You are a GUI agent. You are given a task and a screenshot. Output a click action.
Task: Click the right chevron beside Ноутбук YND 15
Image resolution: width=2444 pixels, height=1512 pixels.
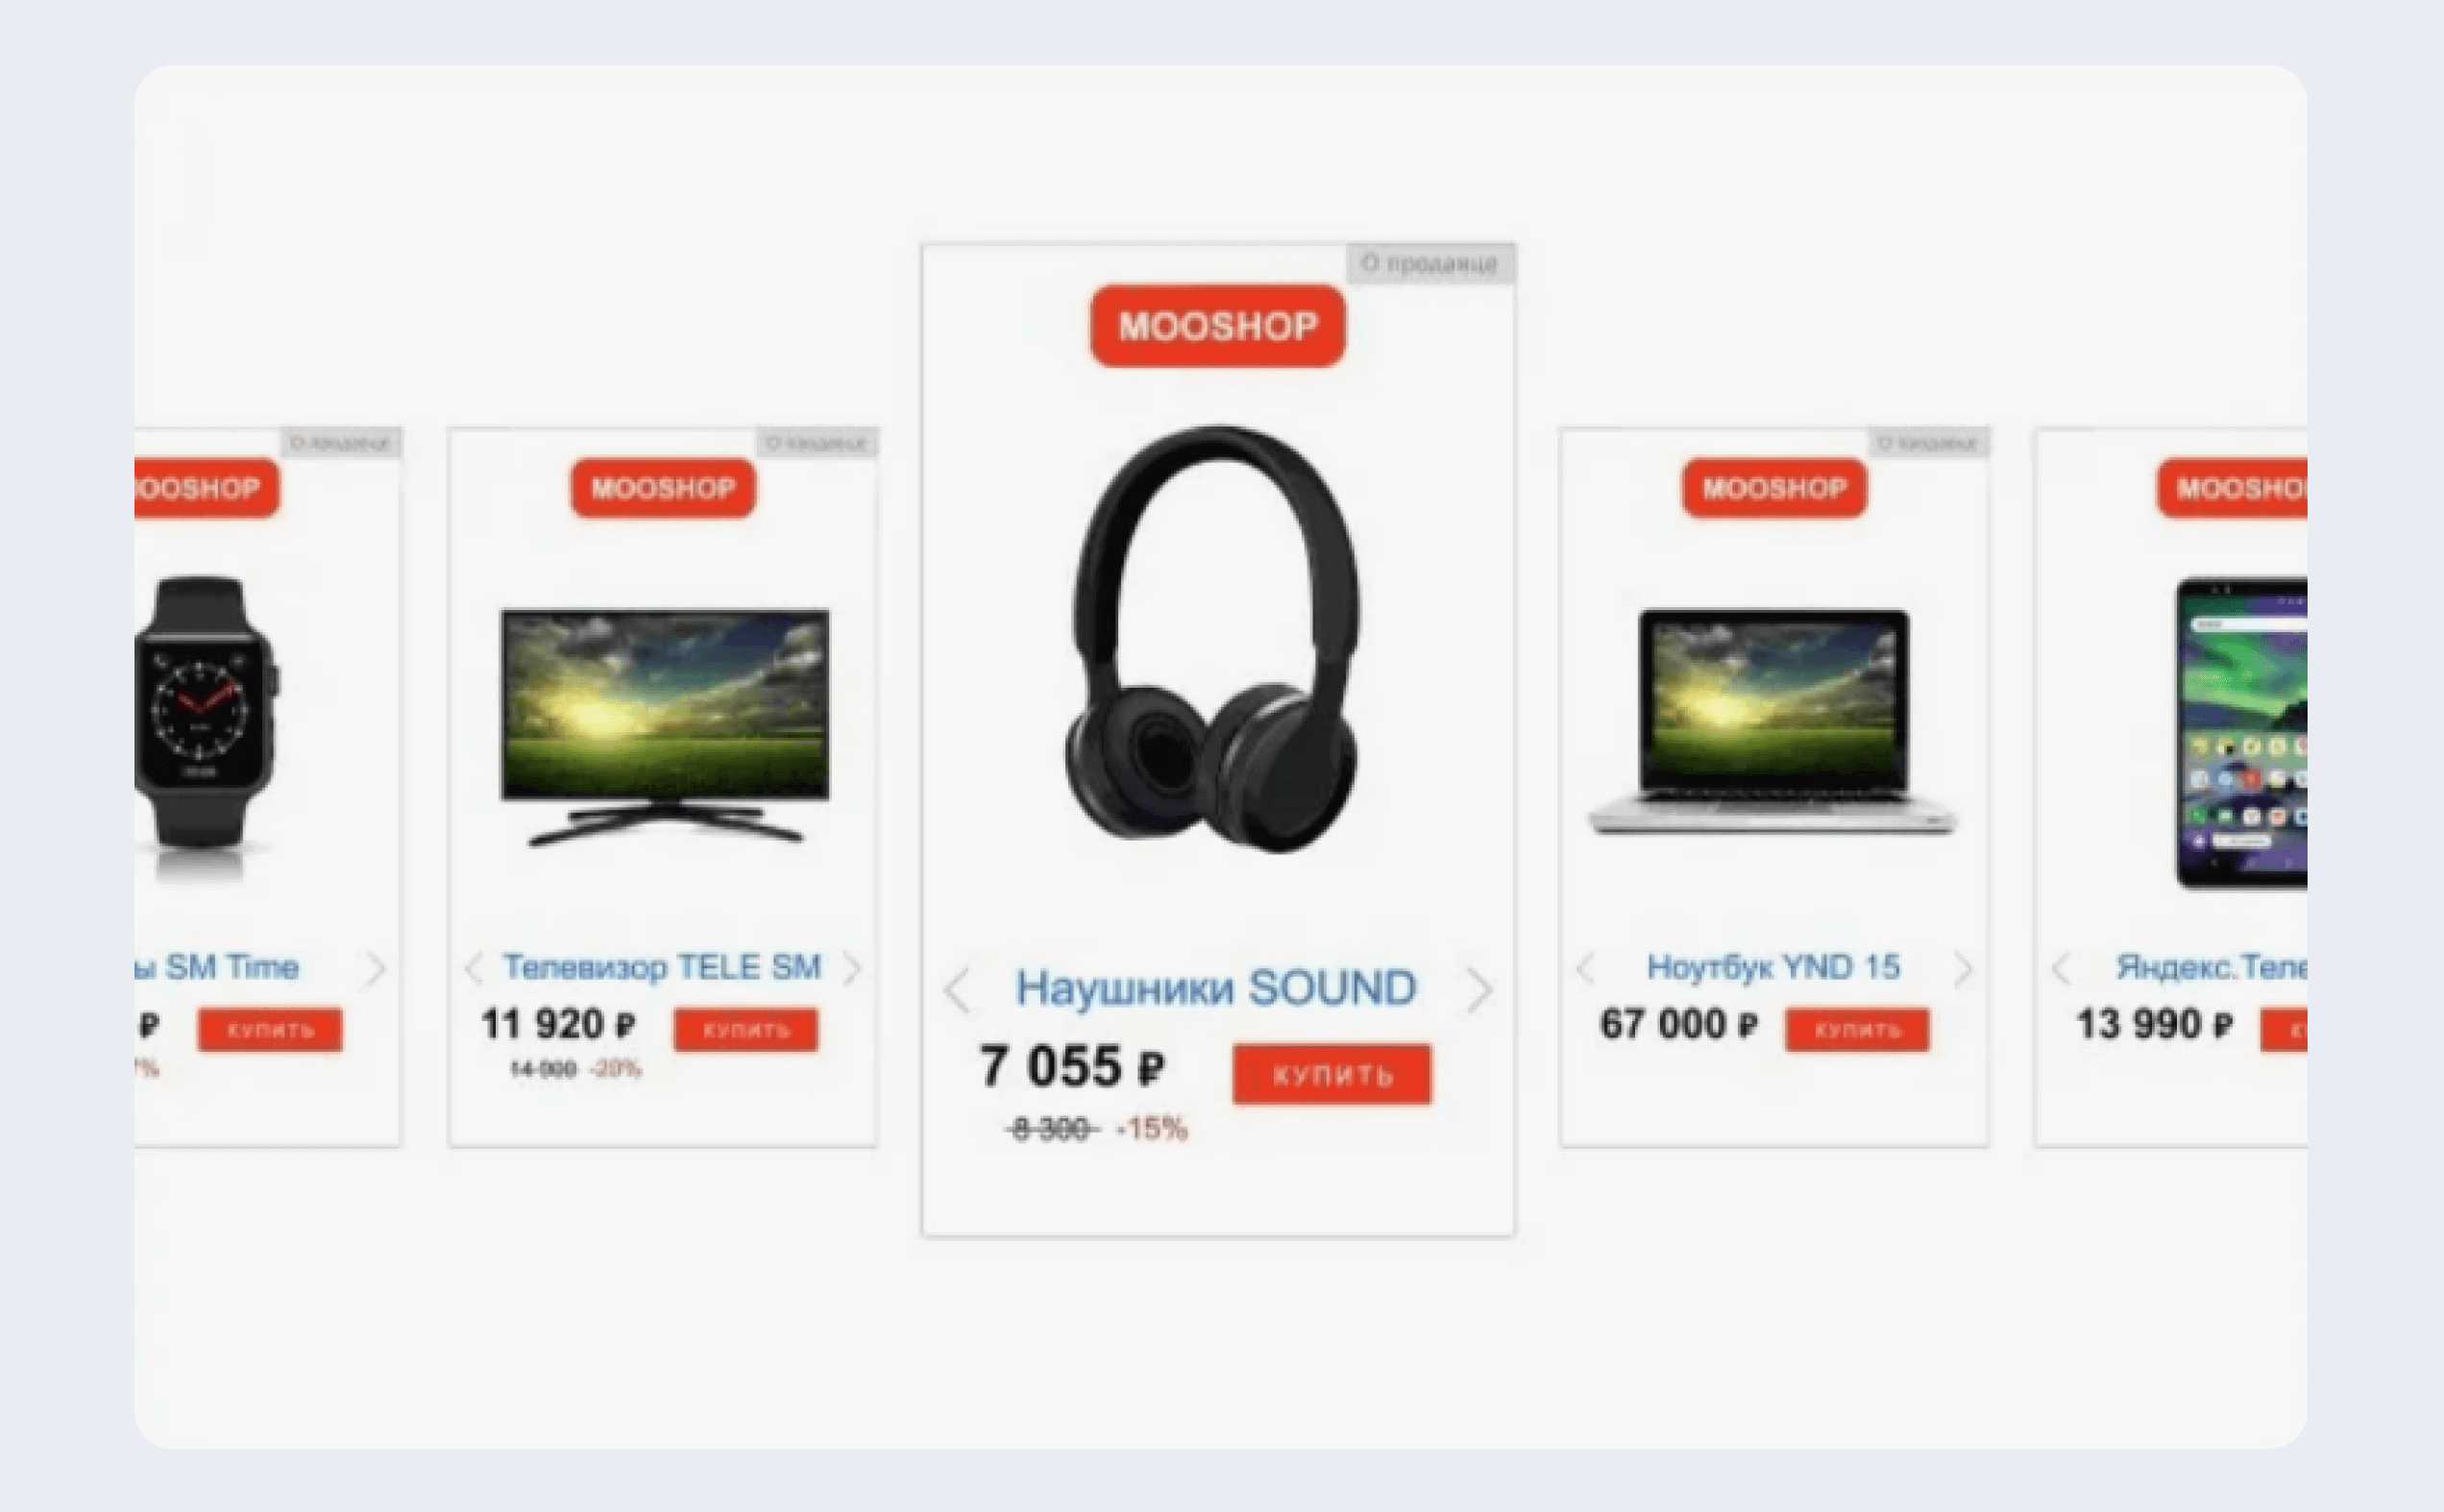click(x=1963, y=968)
